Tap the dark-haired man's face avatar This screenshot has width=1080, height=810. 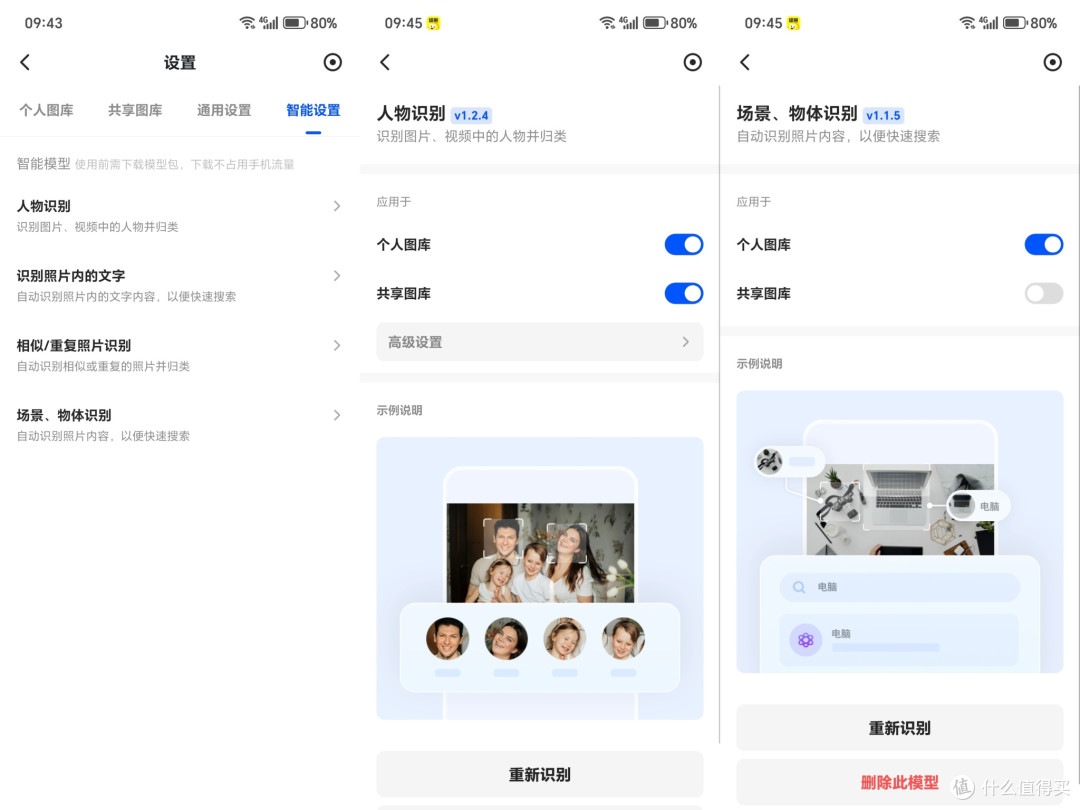coord(448,639)
